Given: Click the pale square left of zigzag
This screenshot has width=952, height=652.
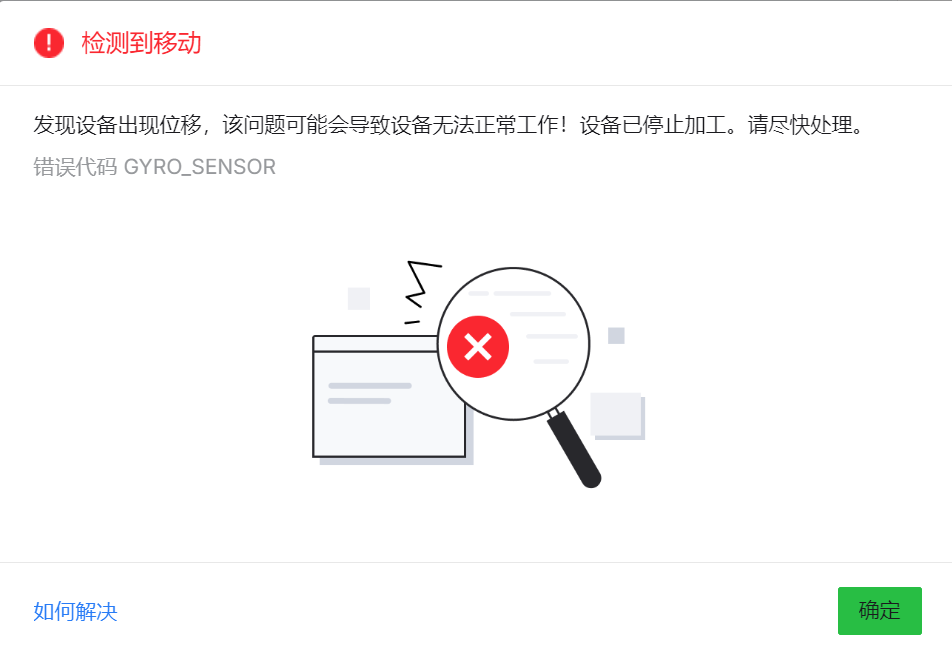Looking at the screenshot, I should [359, 299].
